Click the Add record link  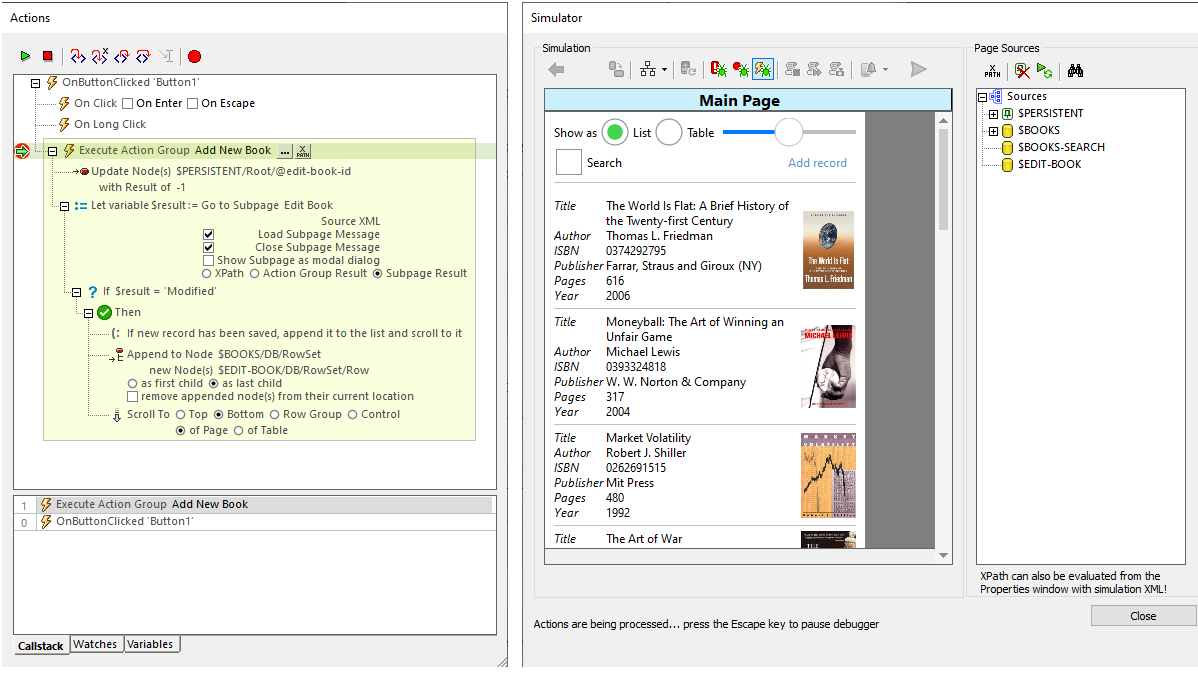(x=817, y=163)
